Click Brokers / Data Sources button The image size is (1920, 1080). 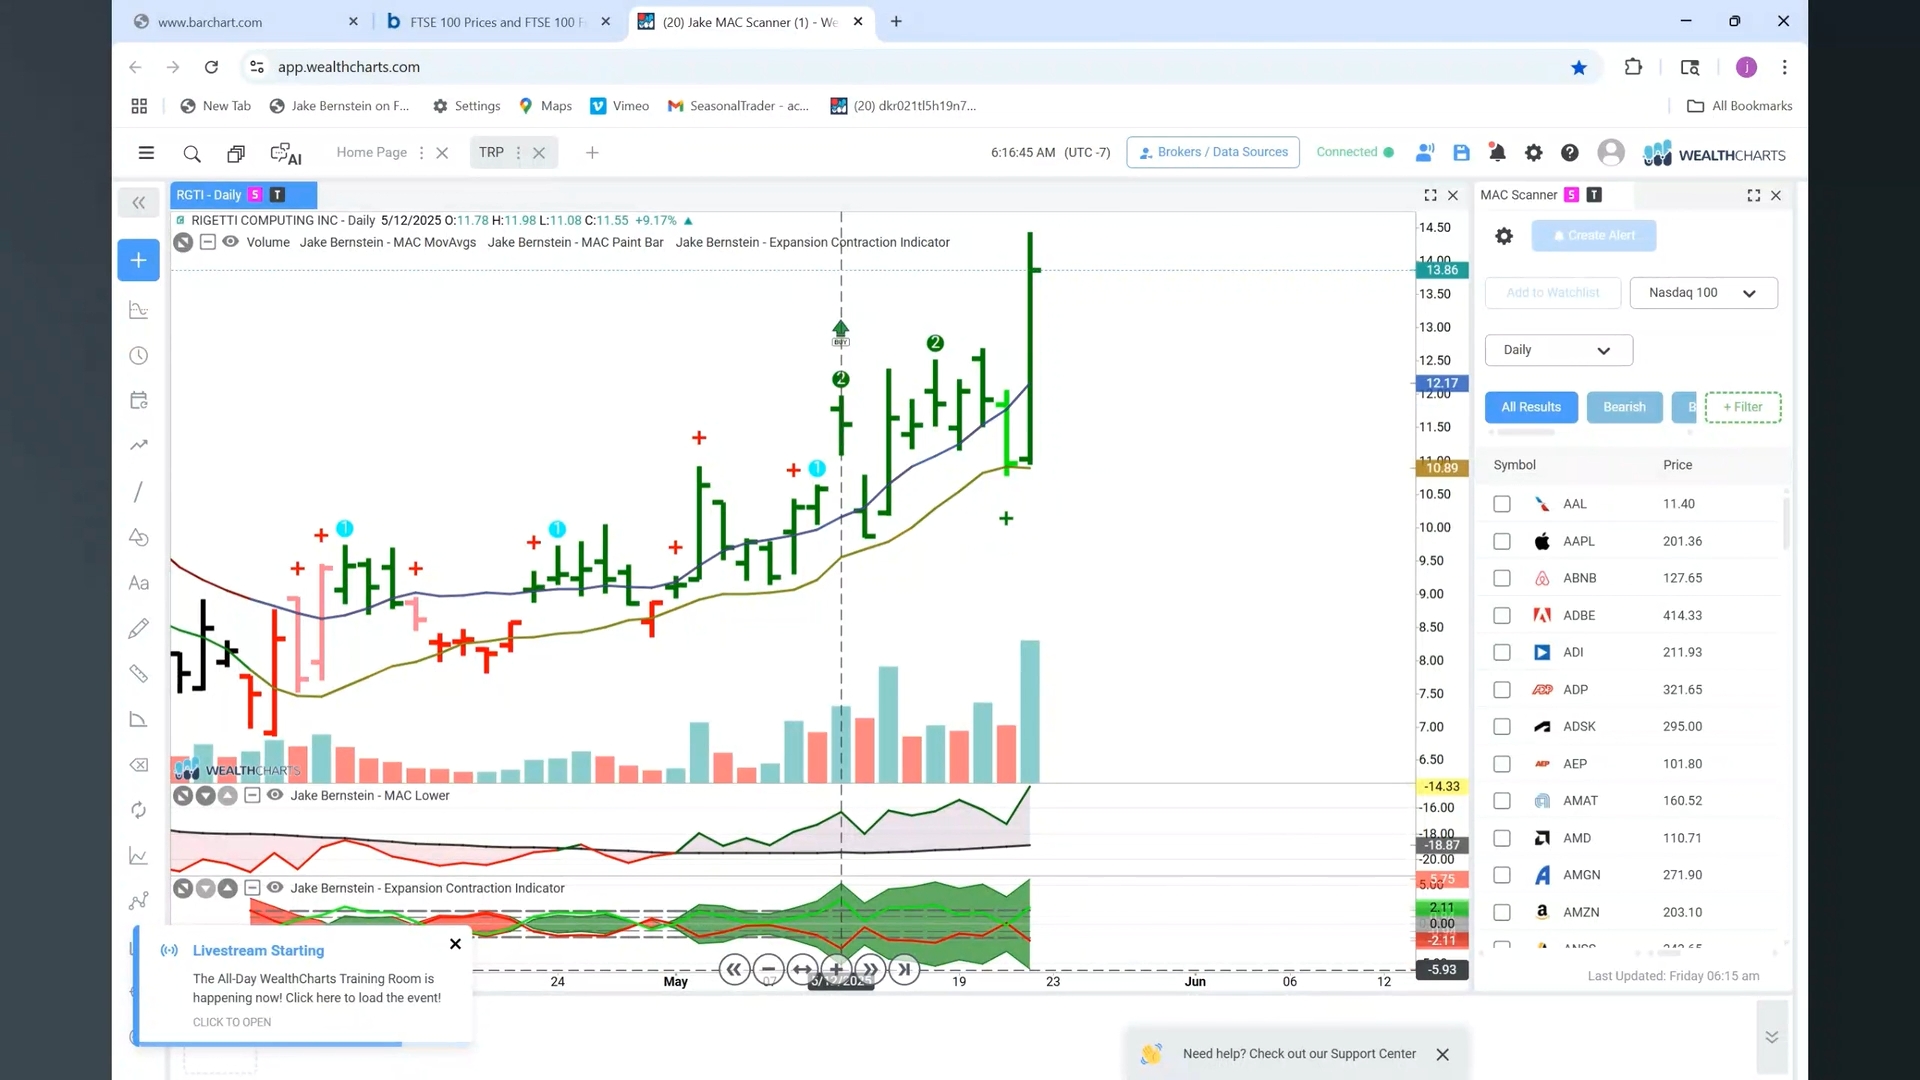coord(1213,152)
